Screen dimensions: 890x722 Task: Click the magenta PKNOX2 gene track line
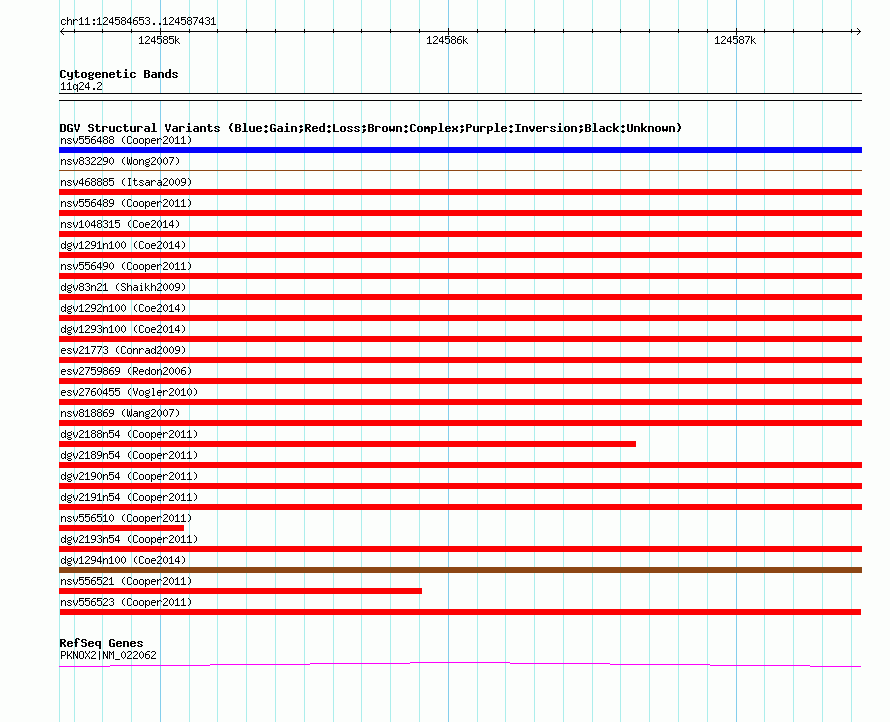460,664
